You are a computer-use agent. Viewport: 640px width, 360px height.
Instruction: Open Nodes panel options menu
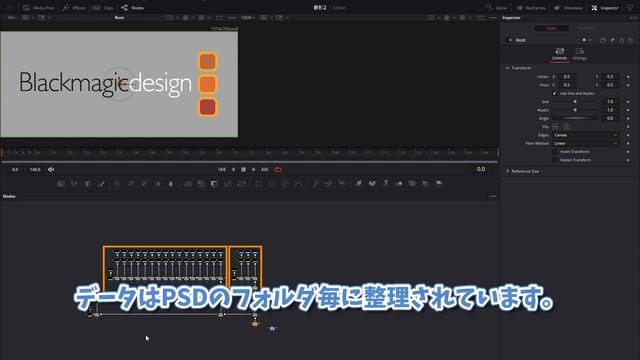tap(493, 196)
